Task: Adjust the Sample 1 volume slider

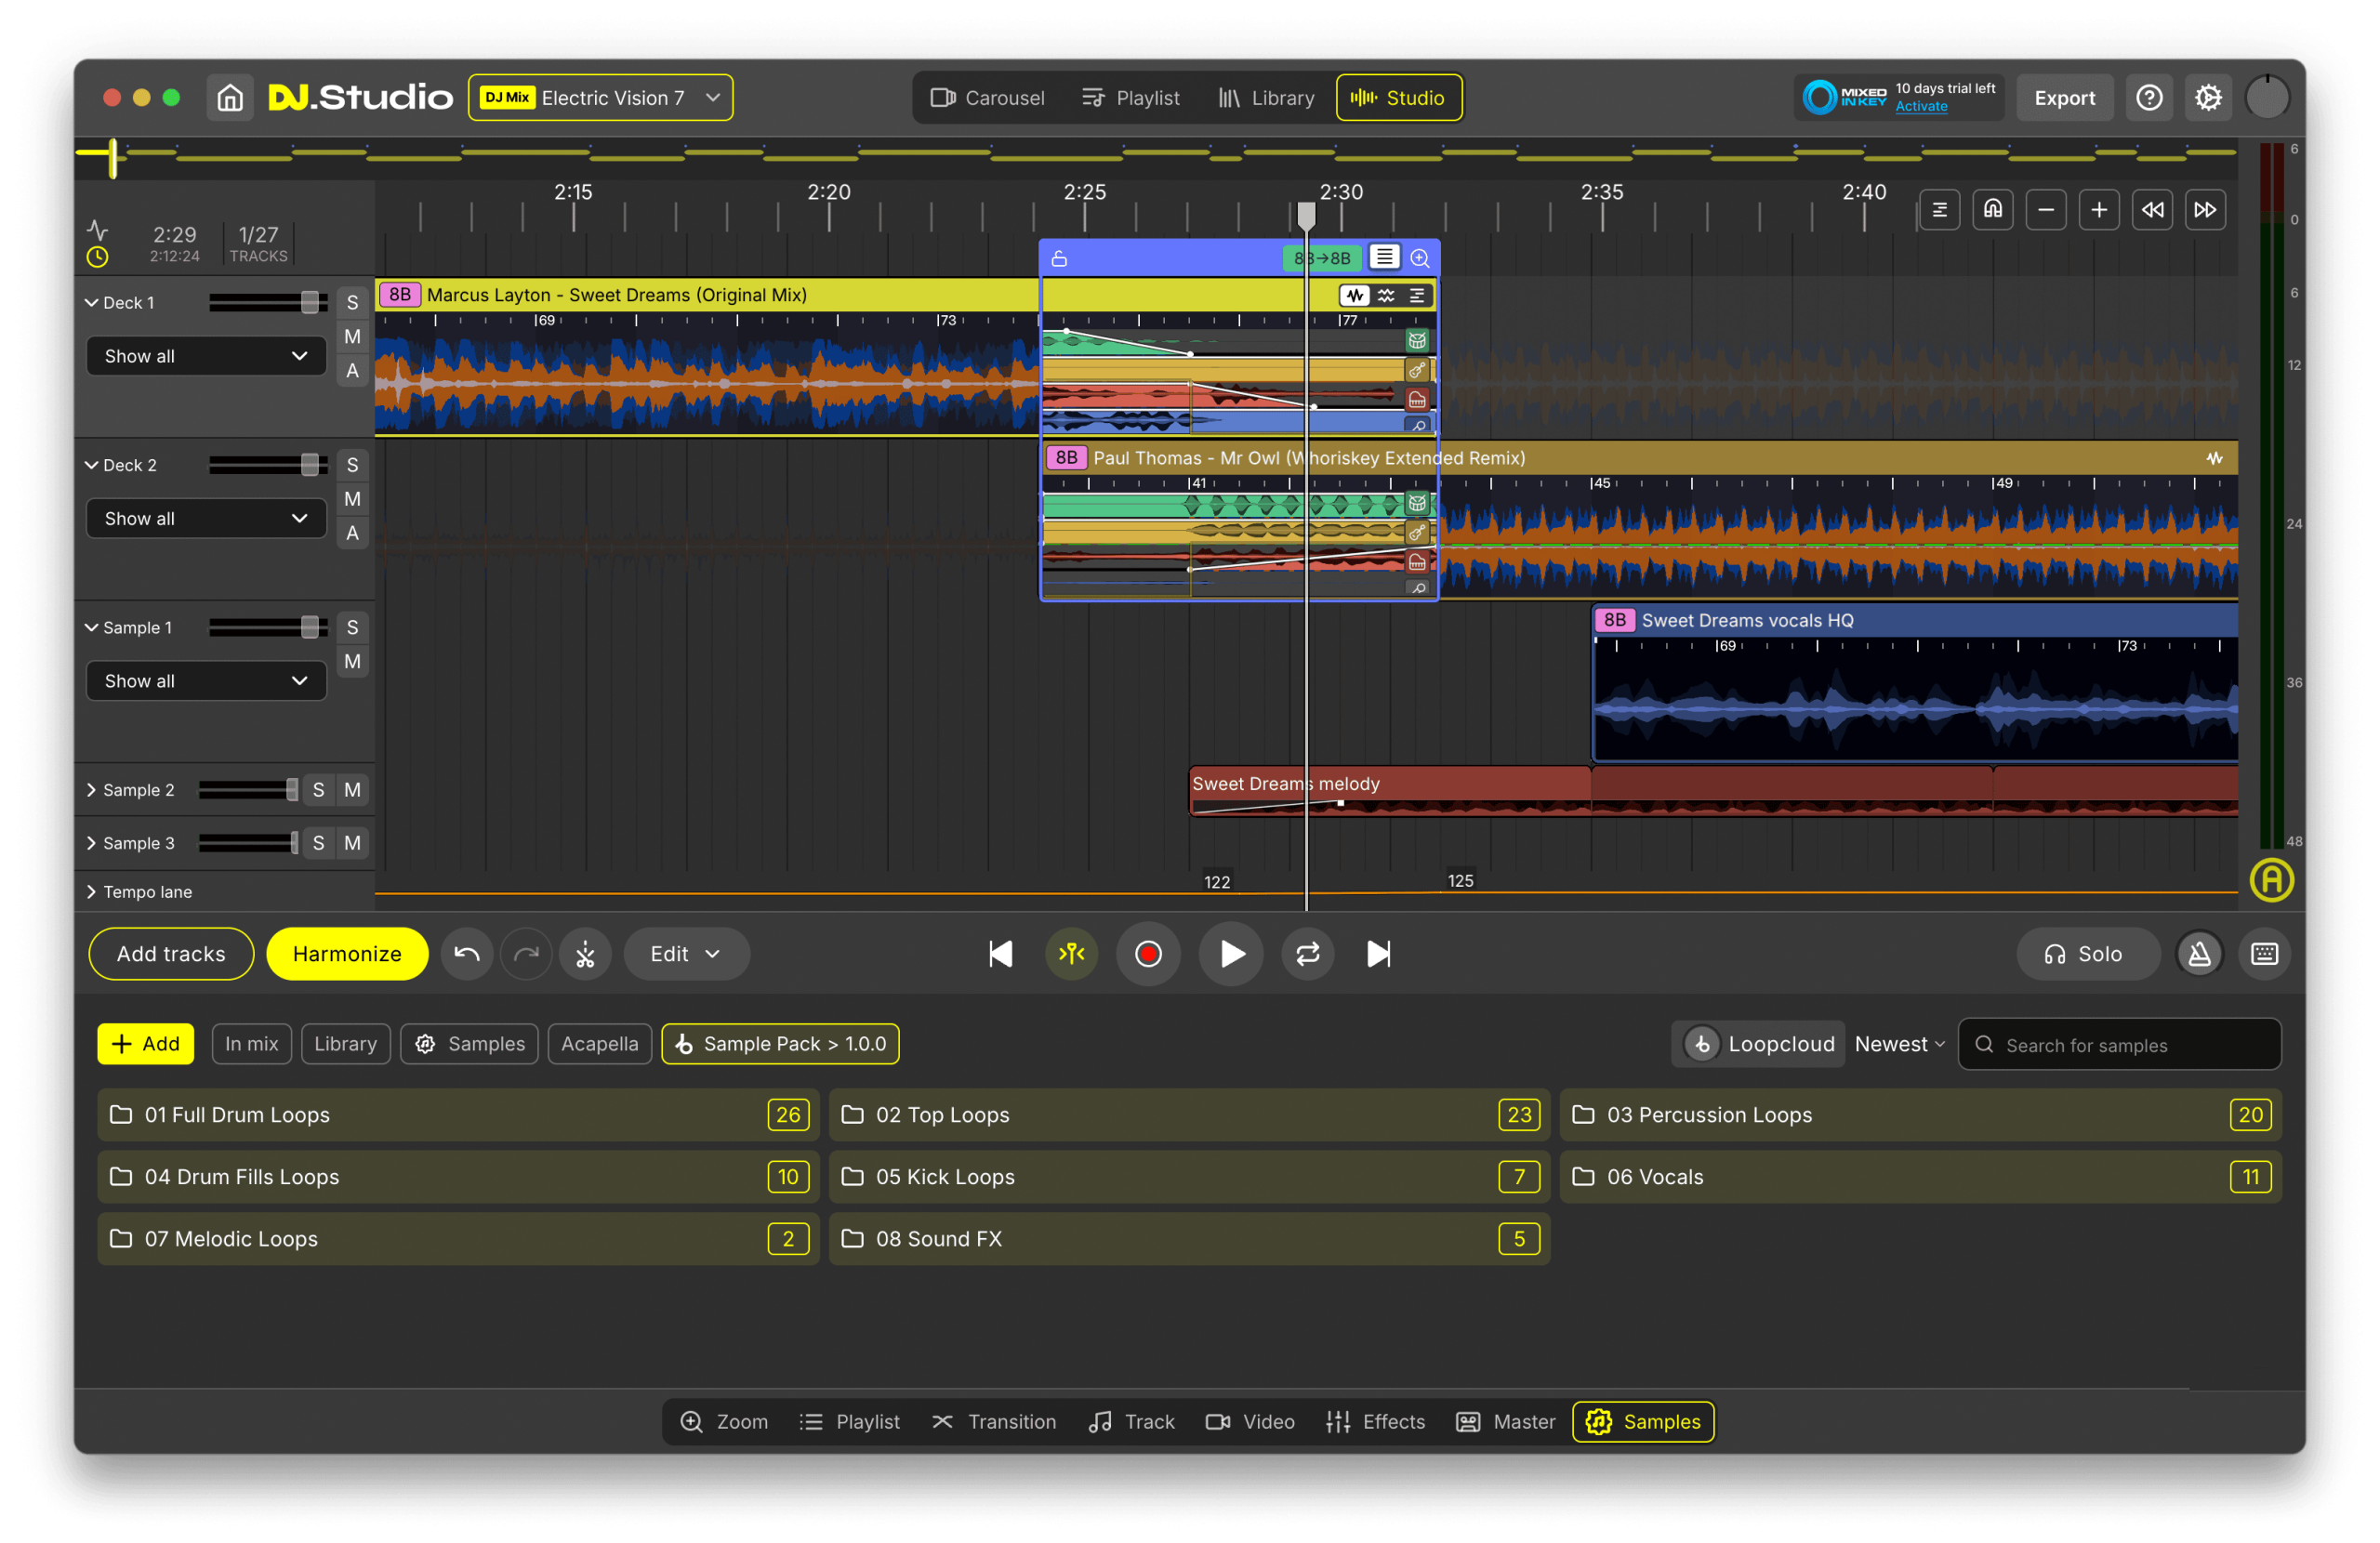Action: point(309,627)
